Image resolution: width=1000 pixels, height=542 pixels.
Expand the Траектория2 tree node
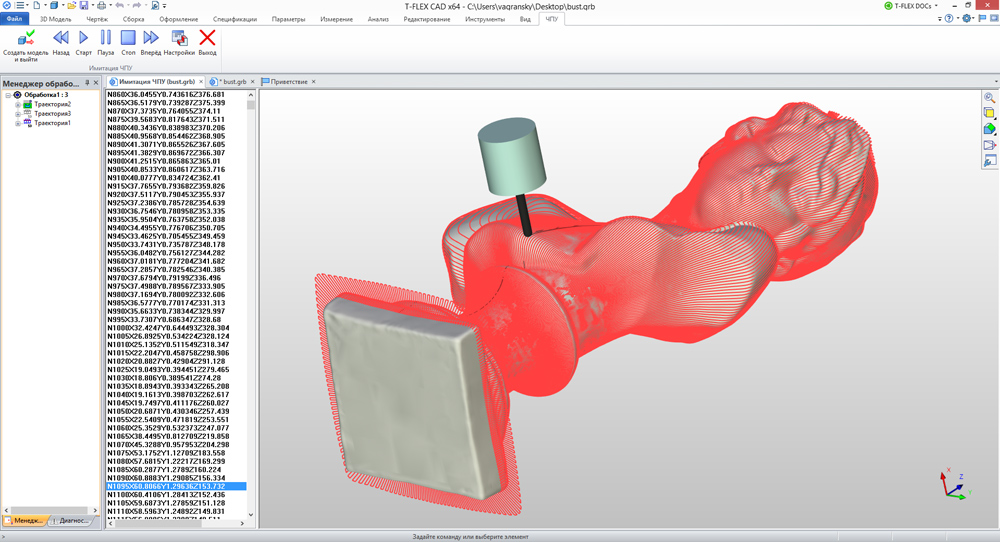(x=18, y=105)
